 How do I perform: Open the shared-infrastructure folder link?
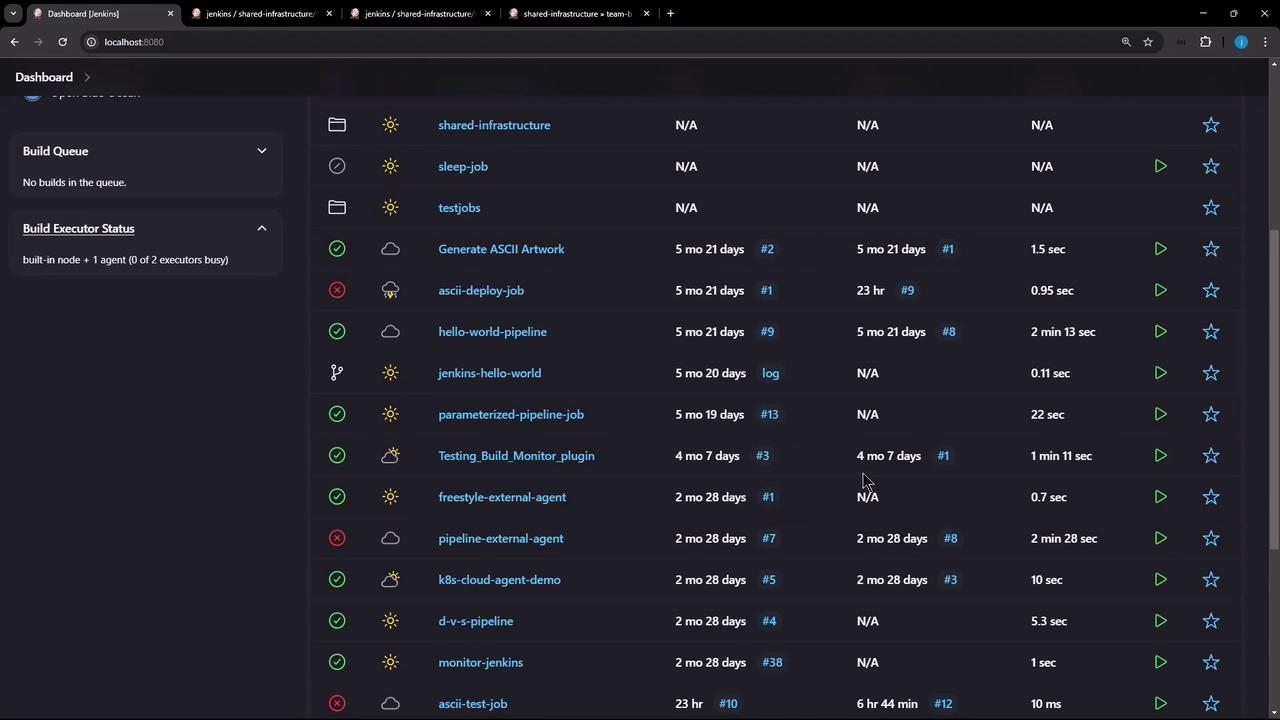coord(494,125)
